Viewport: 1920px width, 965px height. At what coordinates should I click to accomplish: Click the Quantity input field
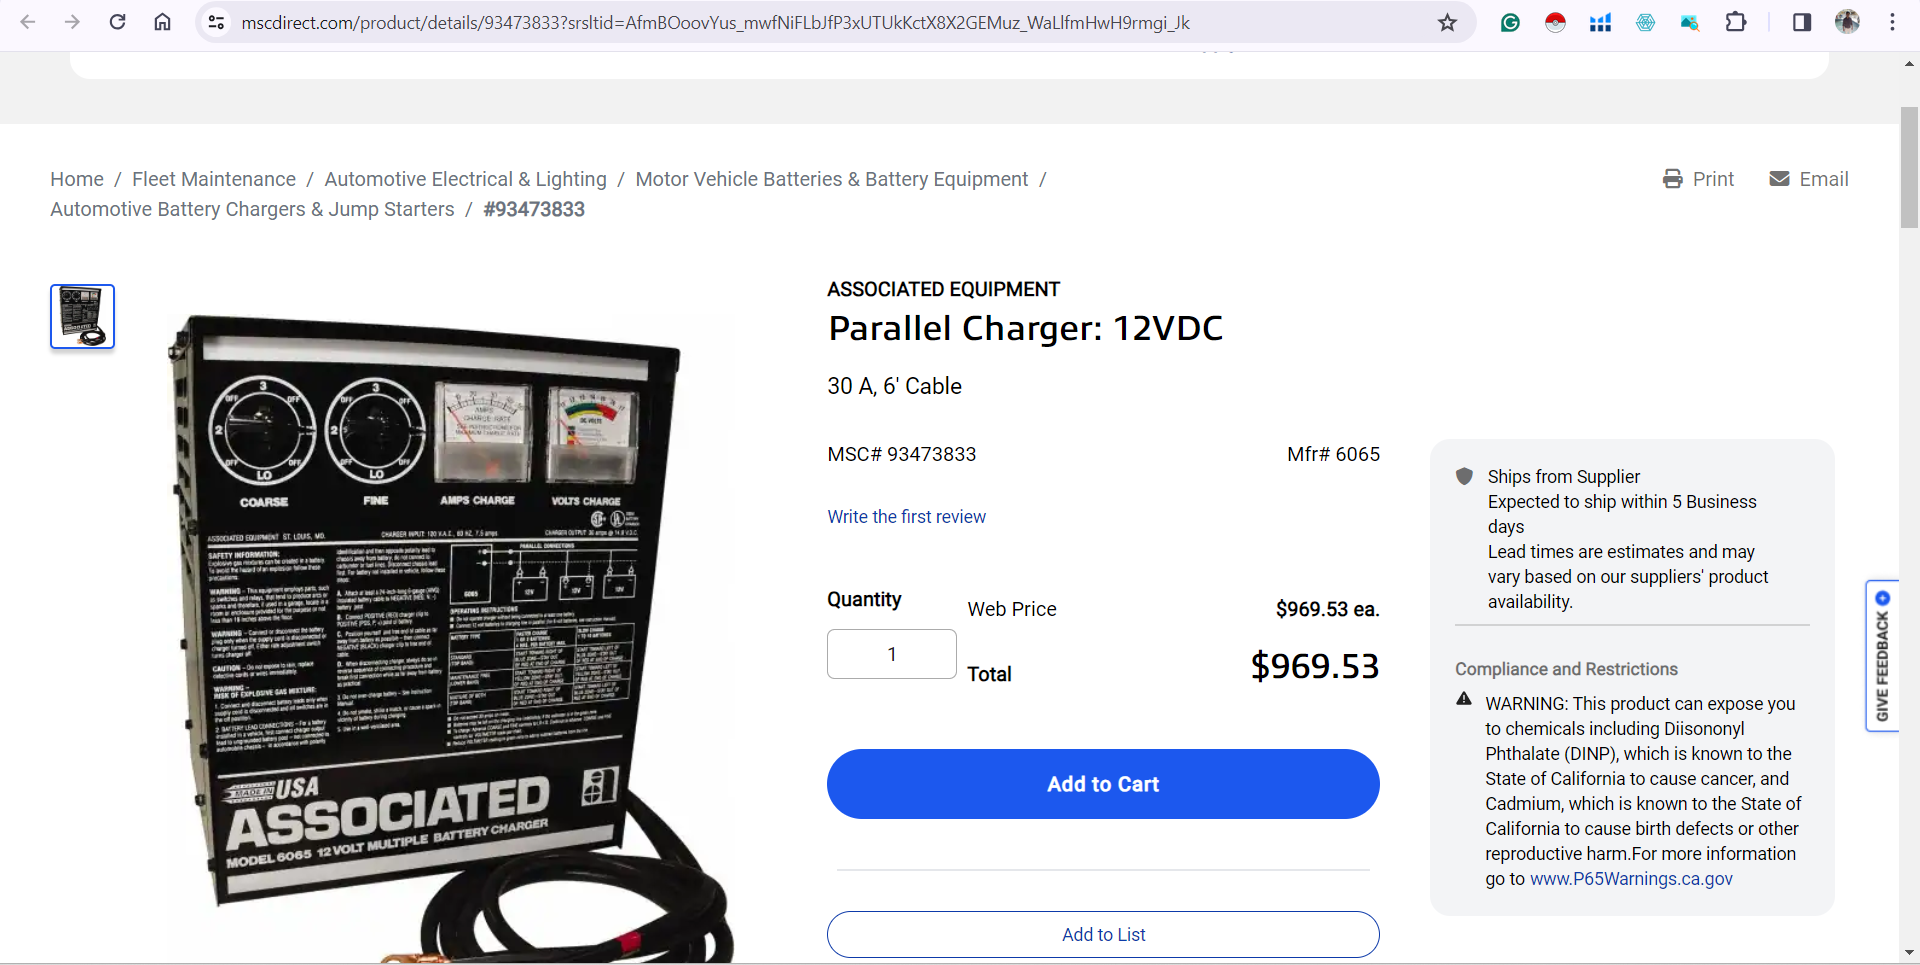pos(892,654)
